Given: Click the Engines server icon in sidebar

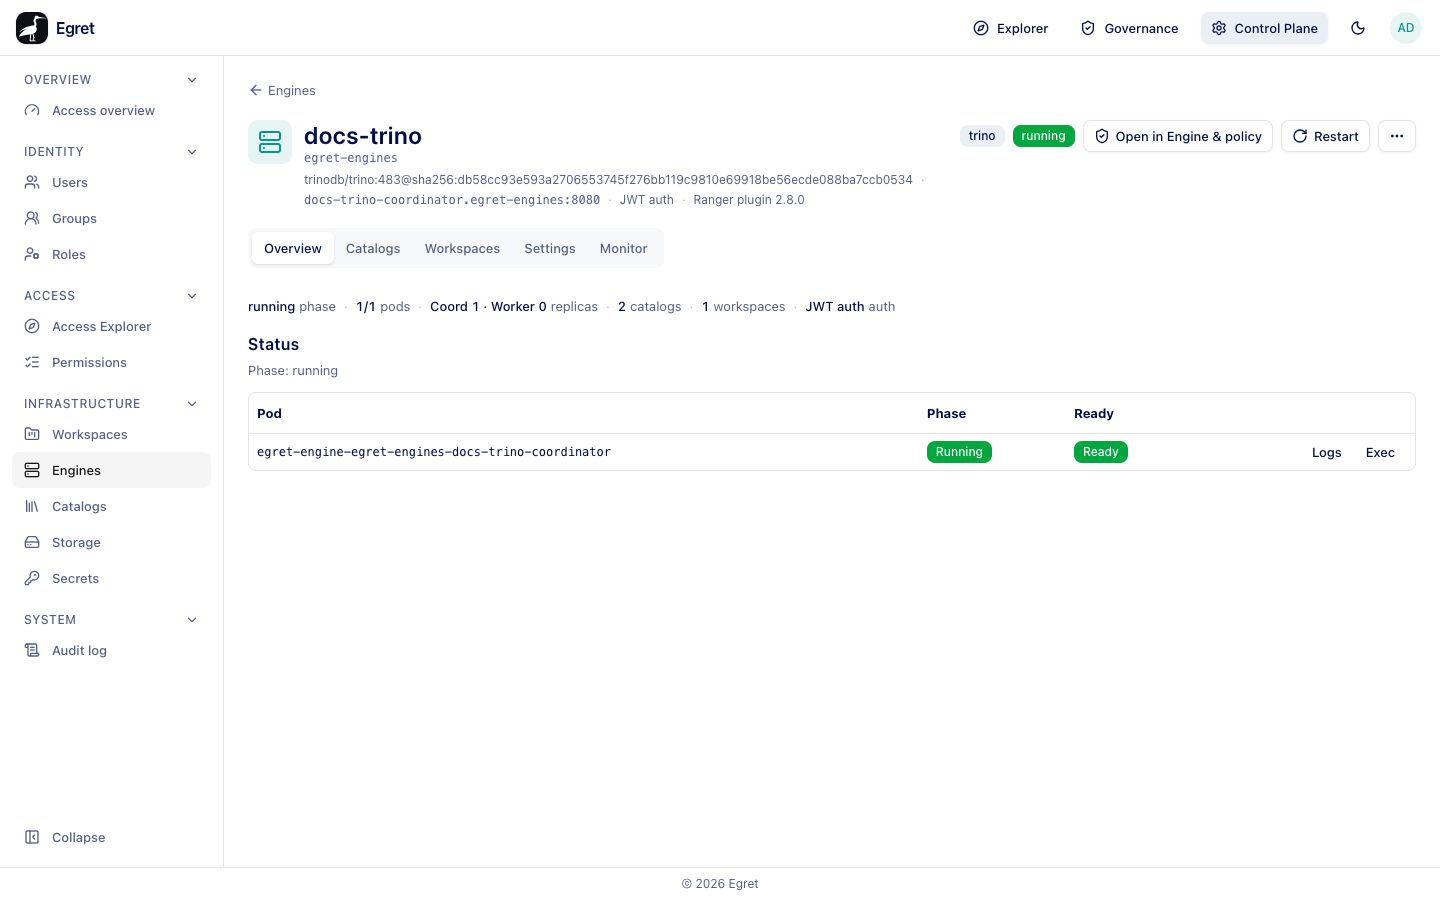Looking at the screenshot, I should [32, 471].
